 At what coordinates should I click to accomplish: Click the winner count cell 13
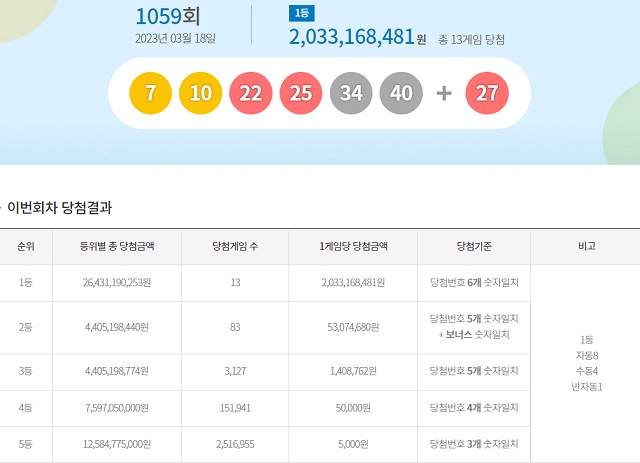tap(236, 283)
